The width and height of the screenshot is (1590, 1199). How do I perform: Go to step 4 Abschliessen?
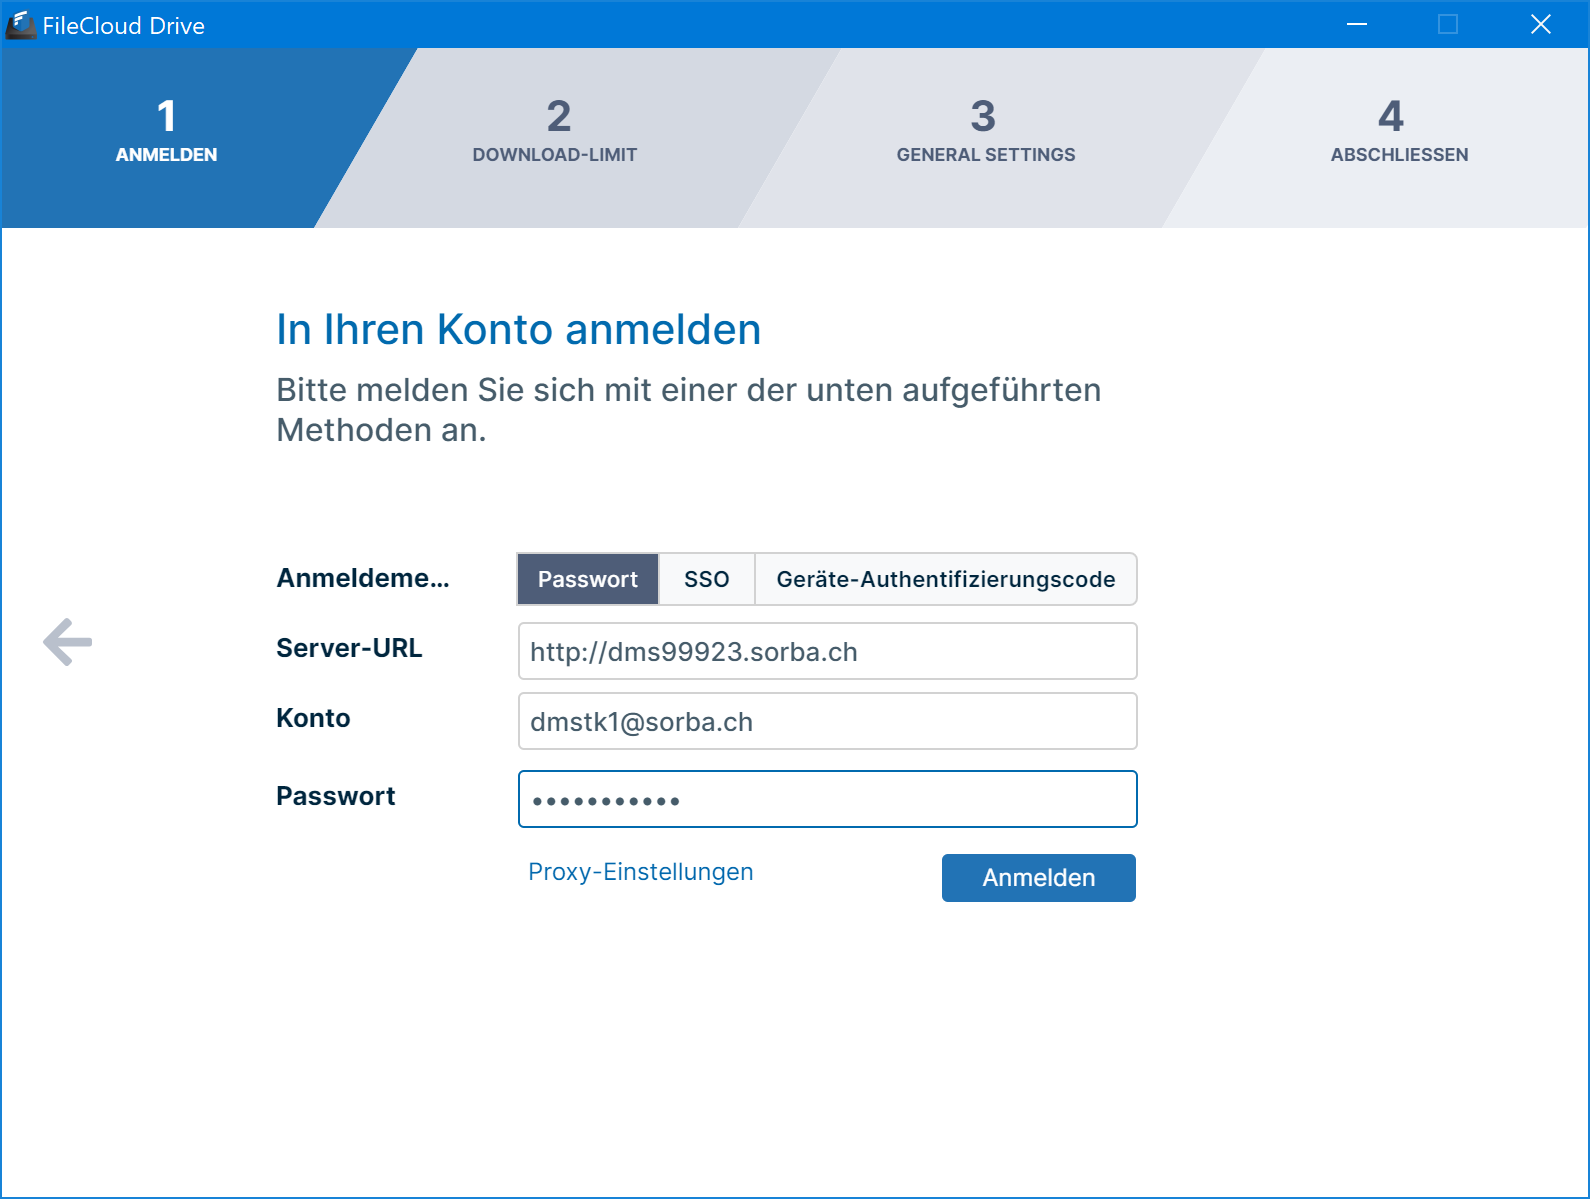click(x=1399, y=130)
